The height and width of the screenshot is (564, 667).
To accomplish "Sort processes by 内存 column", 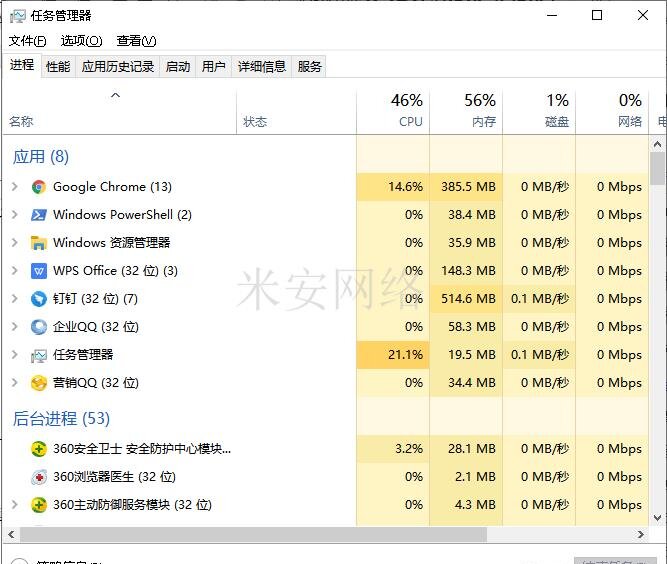I will click(466, 112).
